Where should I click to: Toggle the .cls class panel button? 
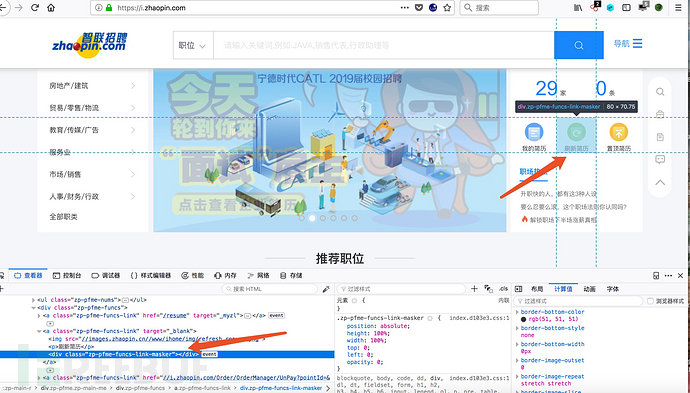(x=503, y=289)
